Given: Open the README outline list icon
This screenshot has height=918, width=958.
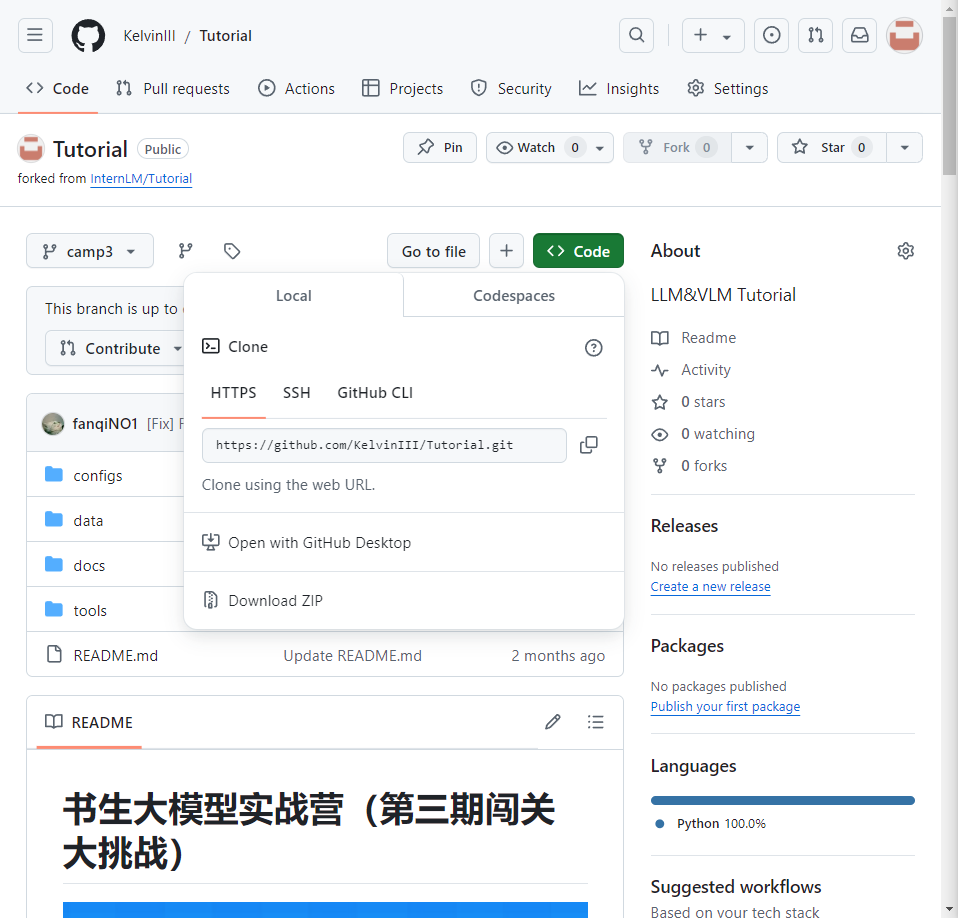Looking at the screenshot, I should 595,722.
